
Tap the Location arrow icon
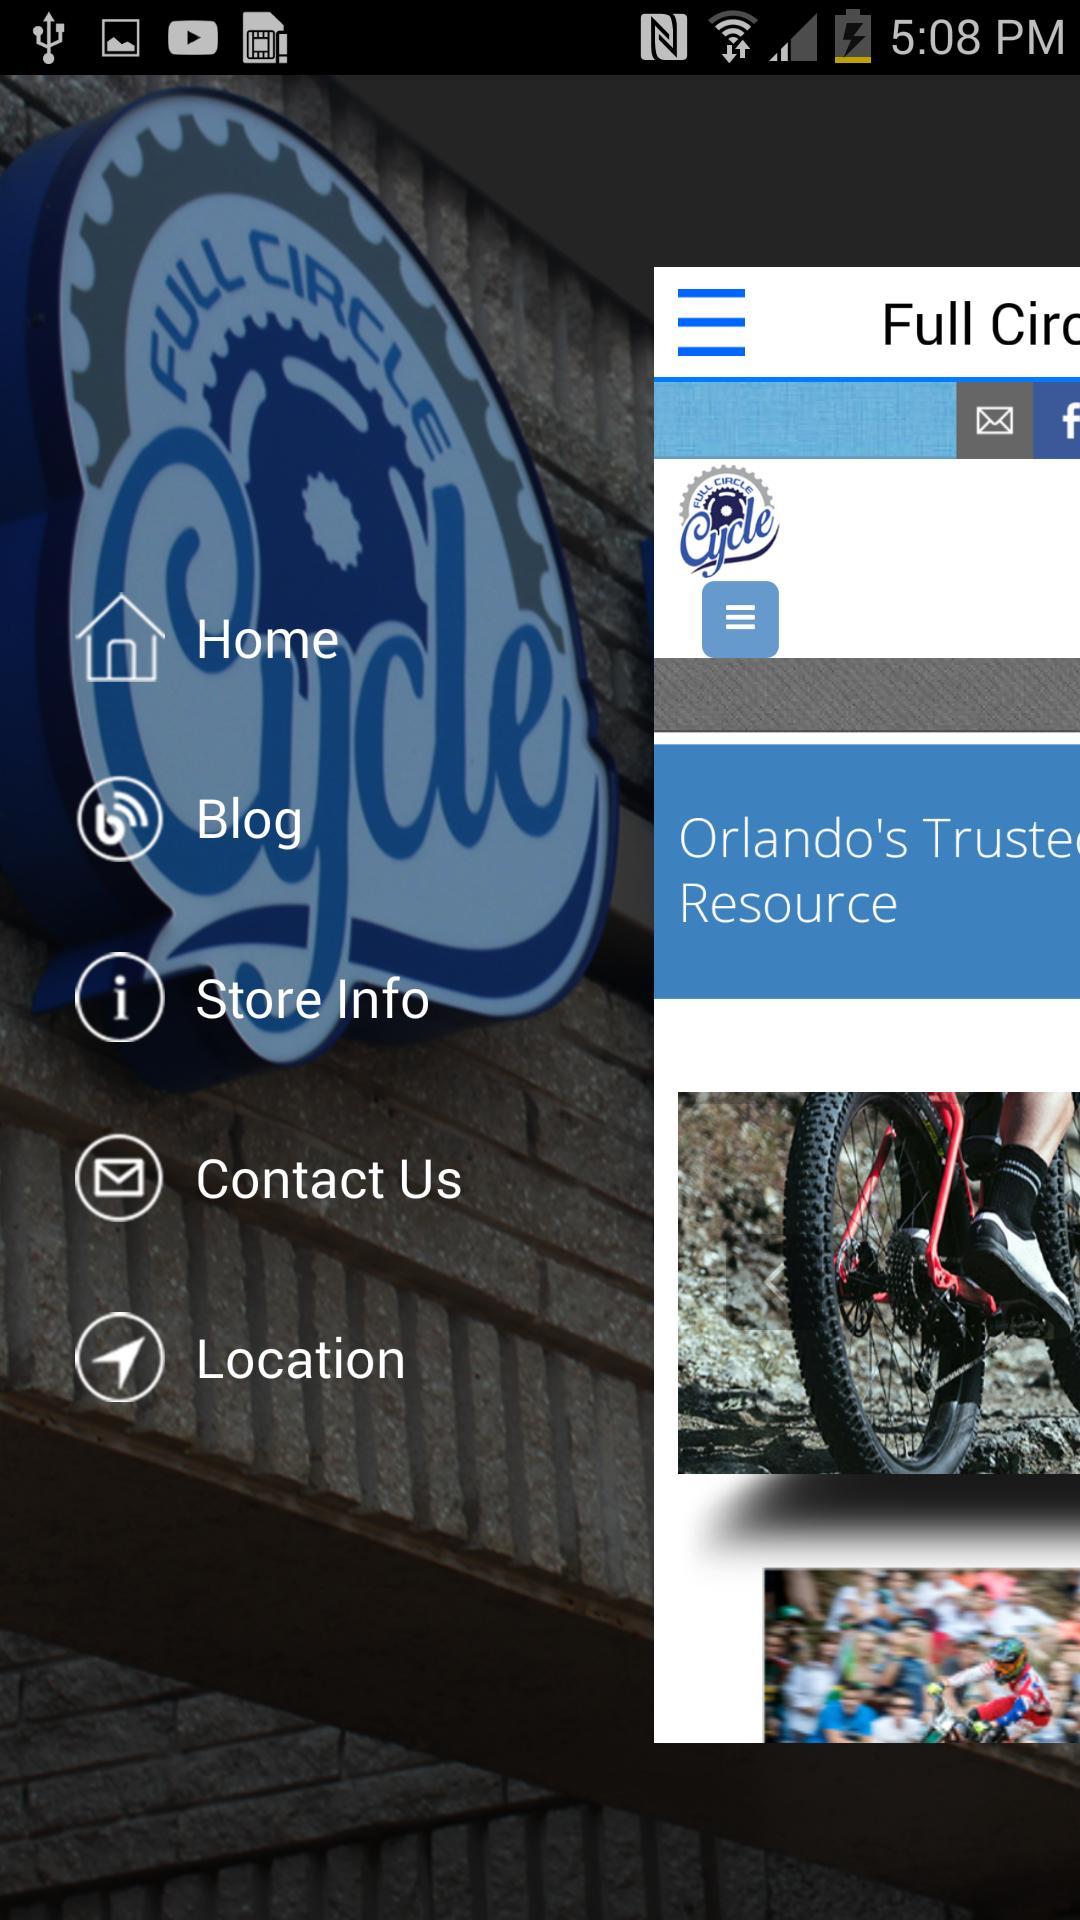pyautogui.click(x=120, y=1358)
